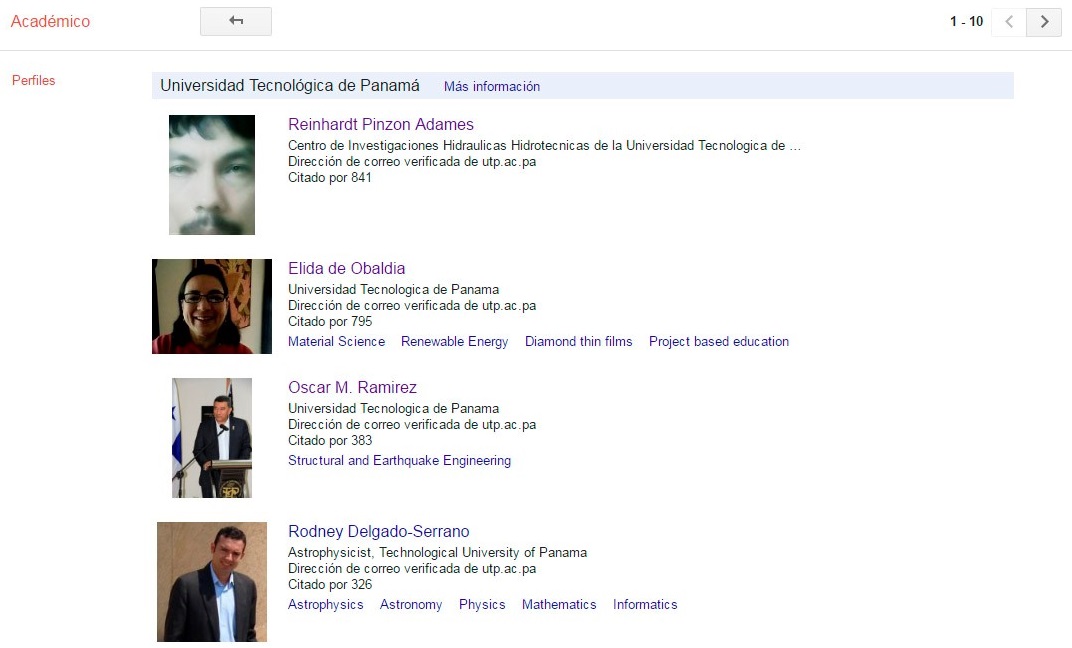This screenshot has width=1072, height=648.
Task: Click Reinhardt Pinzon Adames photo
Action: tap(212, 175)
